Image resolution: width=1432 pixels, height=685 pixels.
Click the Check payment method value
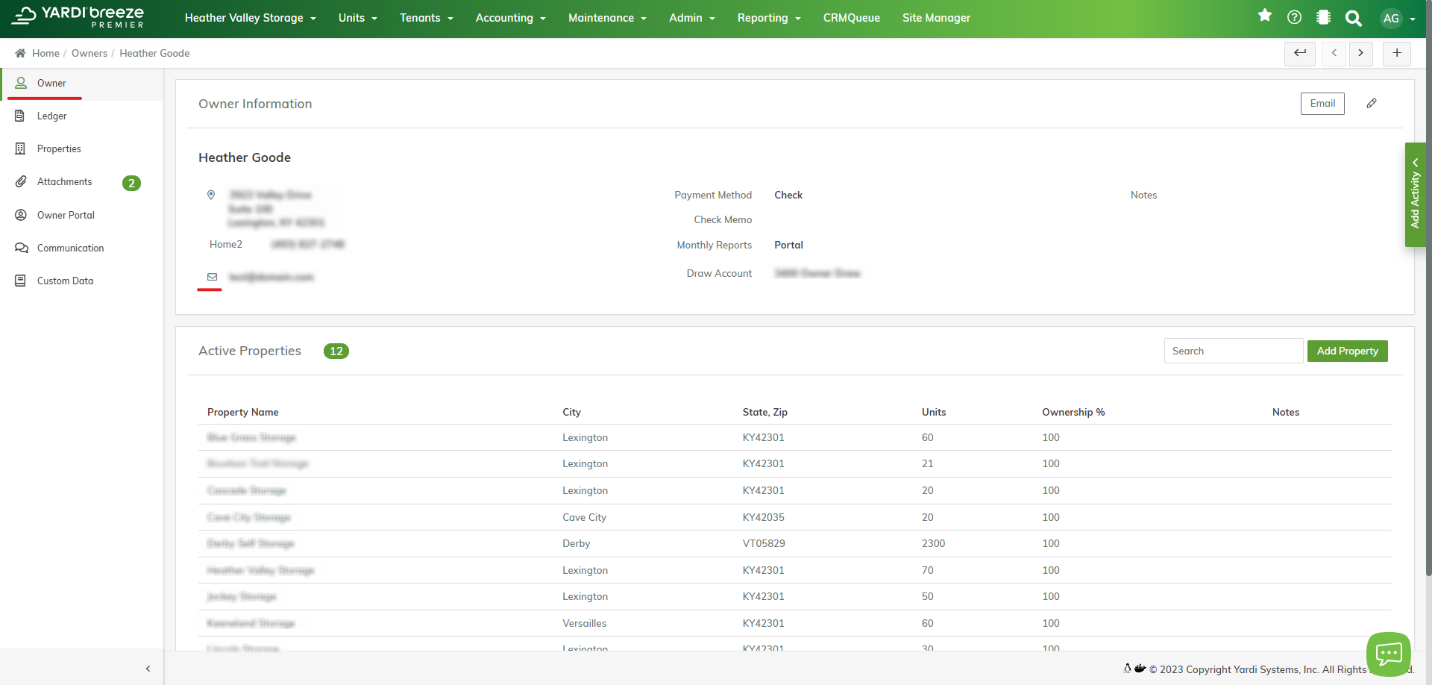[788, 195]
